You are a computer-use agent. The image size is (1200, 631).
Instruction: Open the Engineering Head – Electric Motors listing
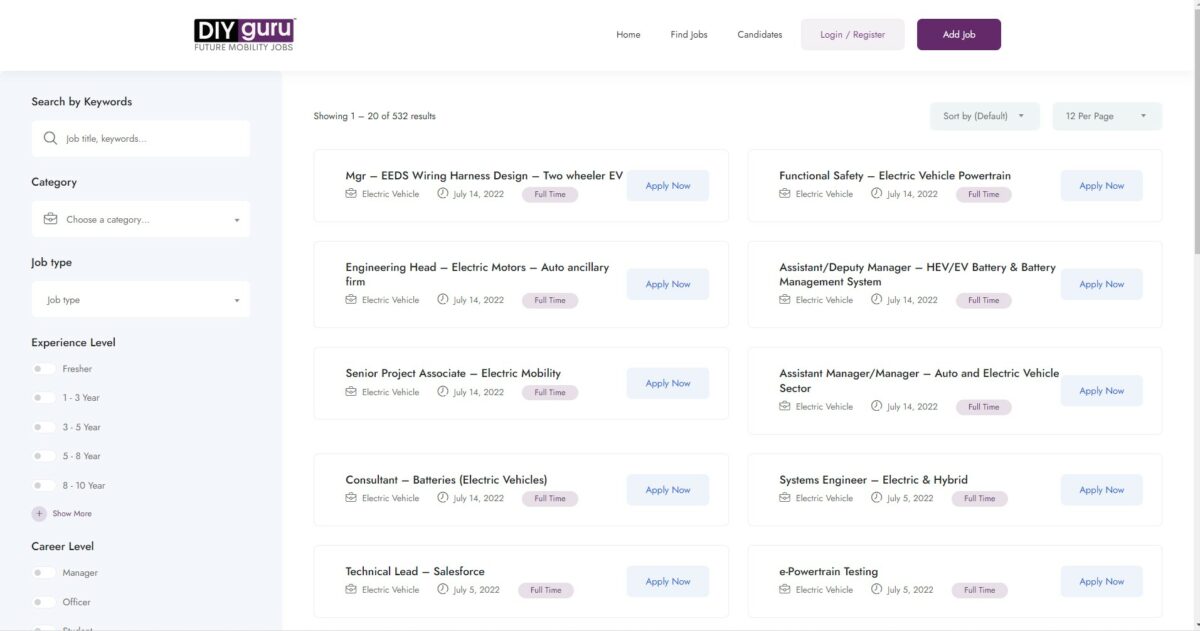tap(477, 275)
